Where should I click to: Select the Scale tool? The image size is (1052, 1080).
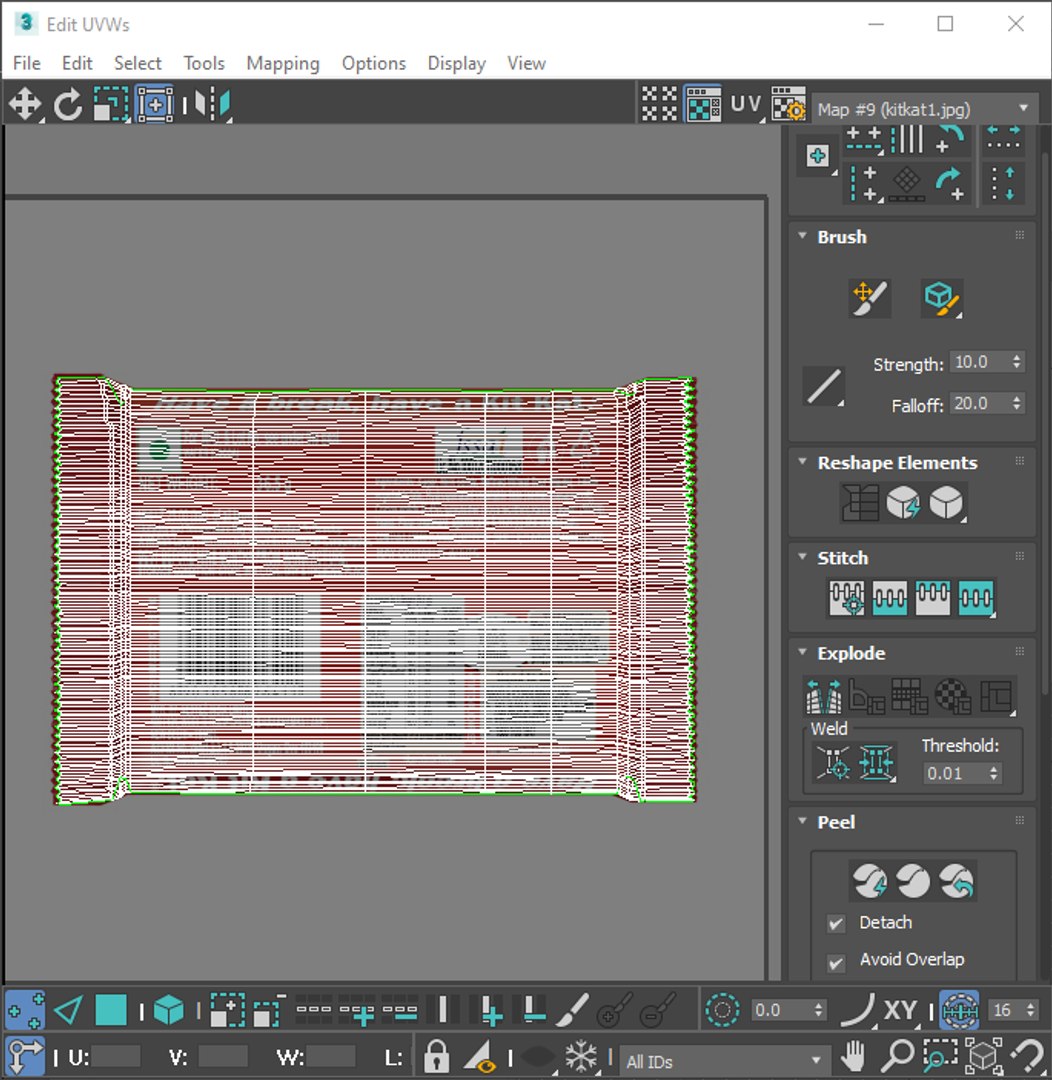(111, 105)
